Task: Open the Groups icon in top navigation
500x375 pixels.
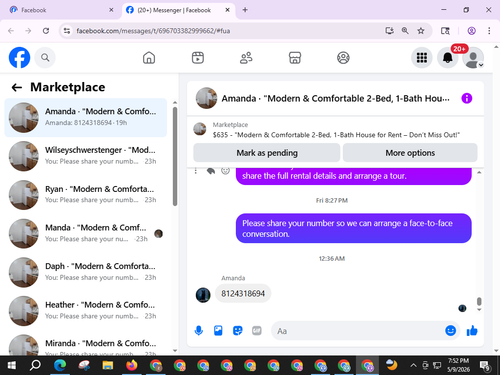Action: point(343,58)
